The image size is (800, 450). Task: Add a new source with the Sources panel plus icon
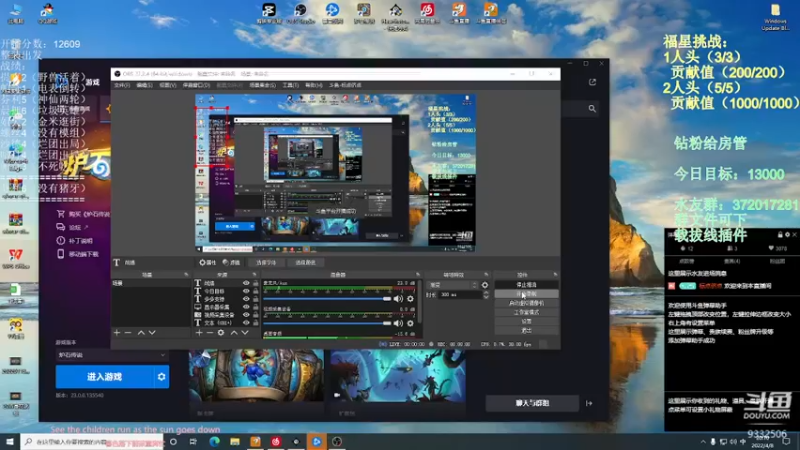click(x=199, y=333)
